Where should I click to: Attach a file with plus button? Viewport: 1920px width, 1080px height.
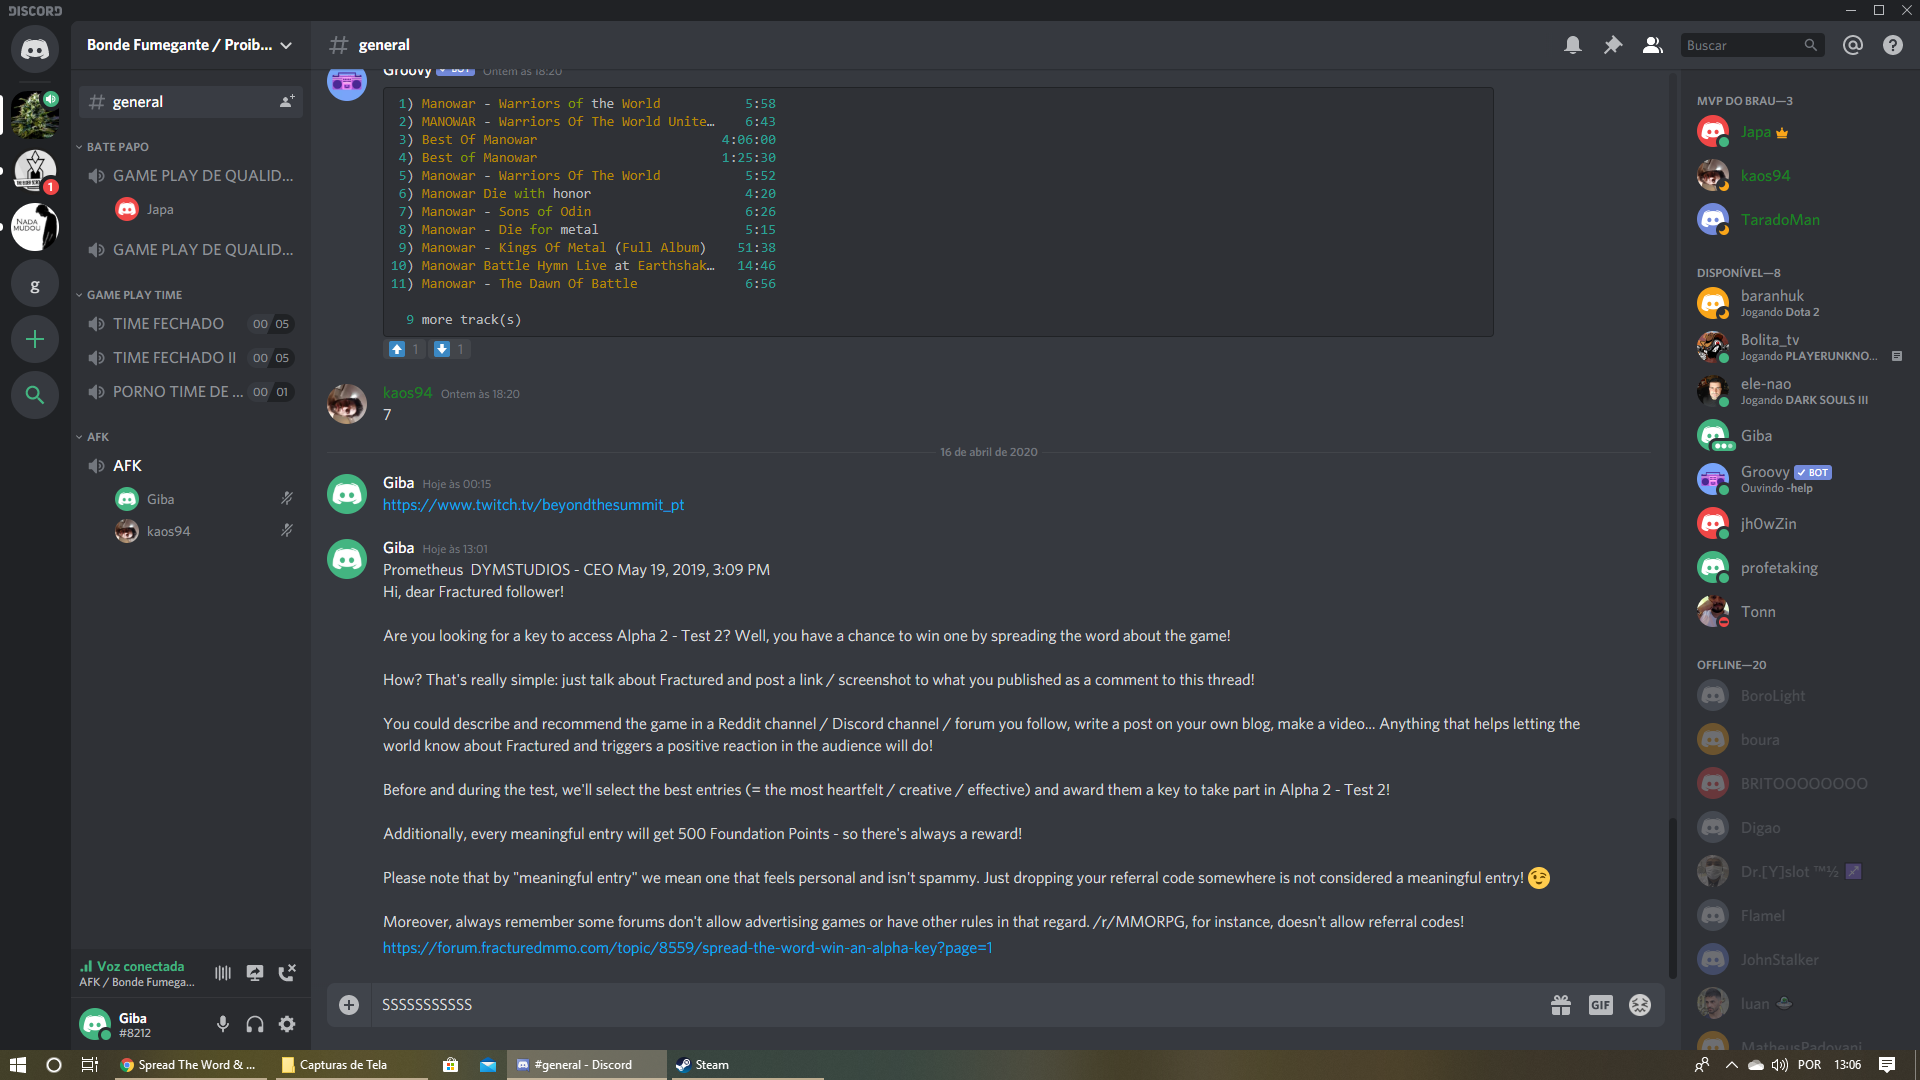coord(349,1005)
